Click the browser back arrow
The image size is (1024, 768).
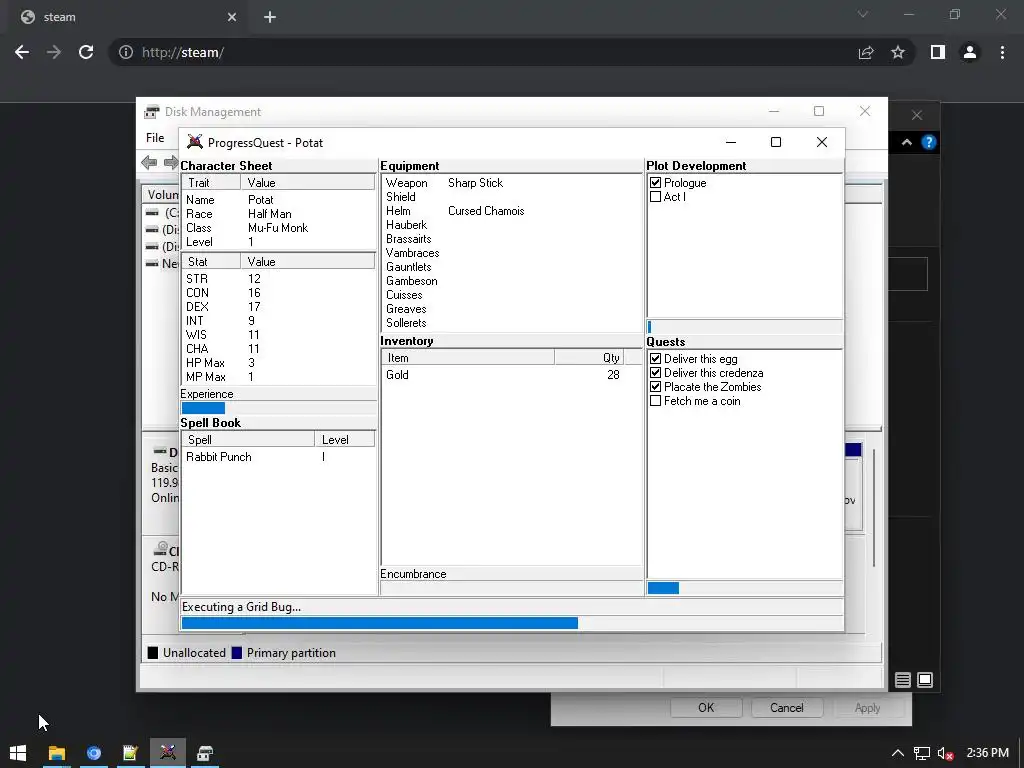22,52
